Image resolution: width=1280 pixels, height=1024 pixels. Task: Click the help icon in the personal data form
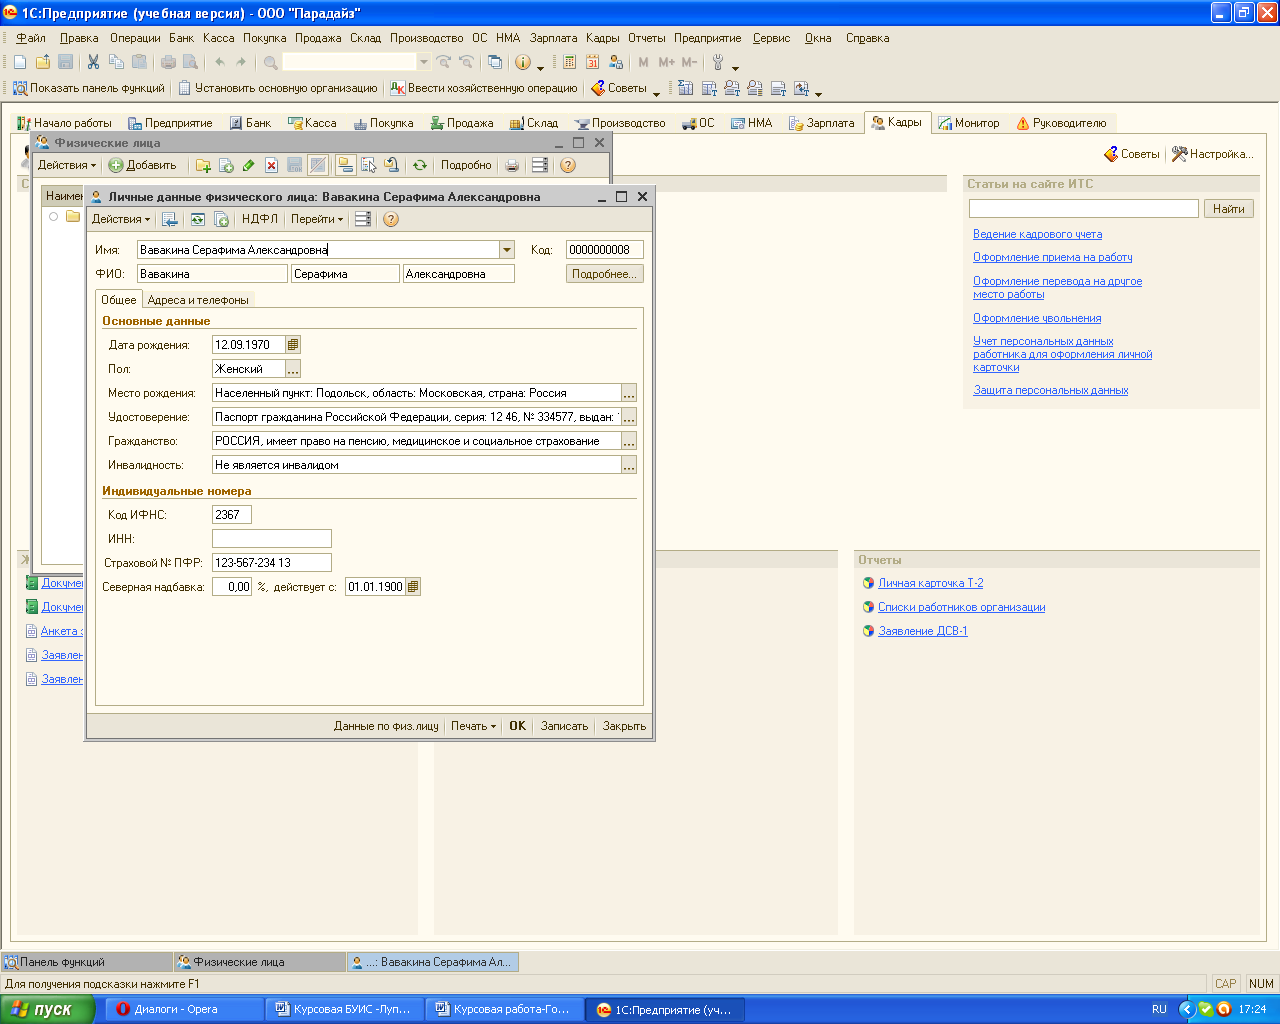point(391,219)
